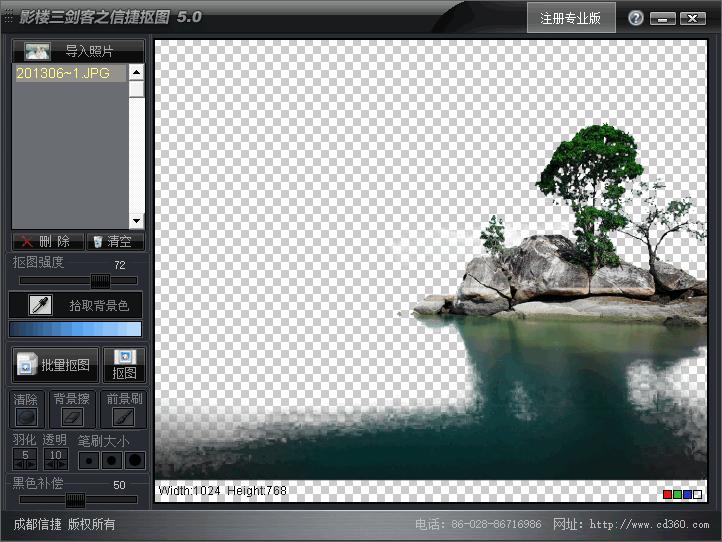Viewport: 722px width, 542px height.
Task: Select green preview background swatch
Action: pyautogui.click(x=677, y=494)
